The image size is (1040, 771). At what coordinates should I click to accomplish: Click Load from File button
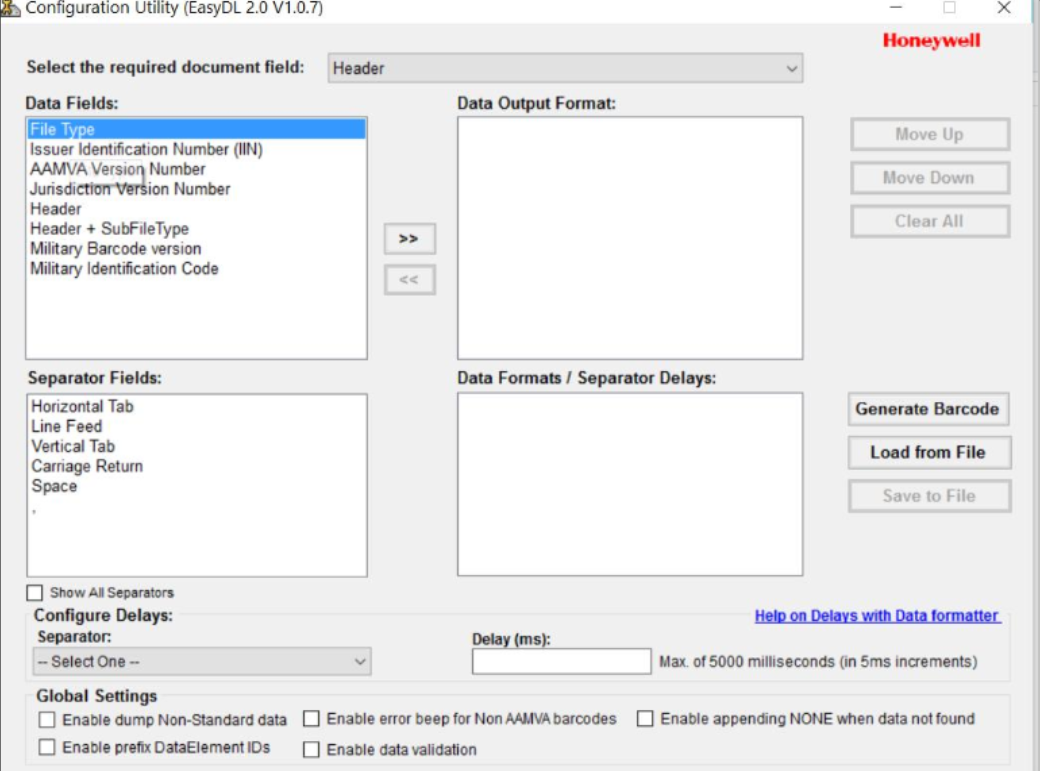928,453
